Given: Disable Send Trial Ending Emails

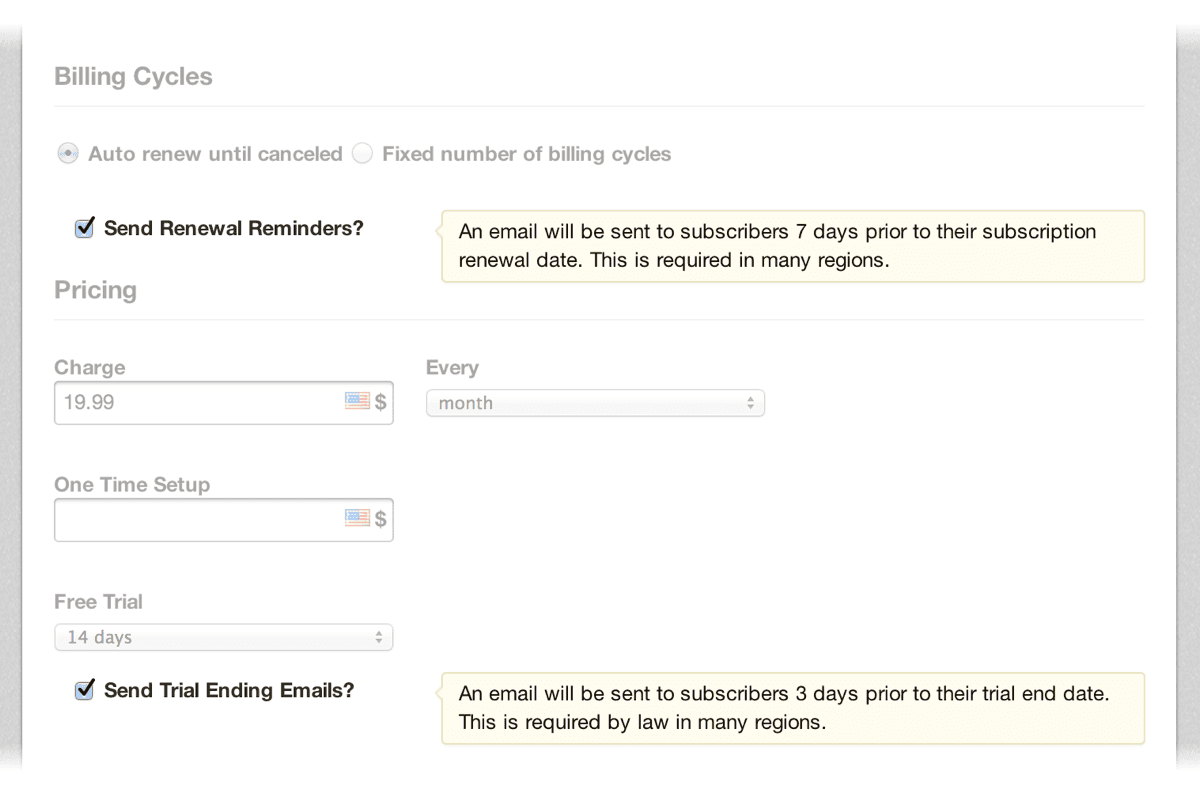Looking at the screenshot, I should (84, 690).
